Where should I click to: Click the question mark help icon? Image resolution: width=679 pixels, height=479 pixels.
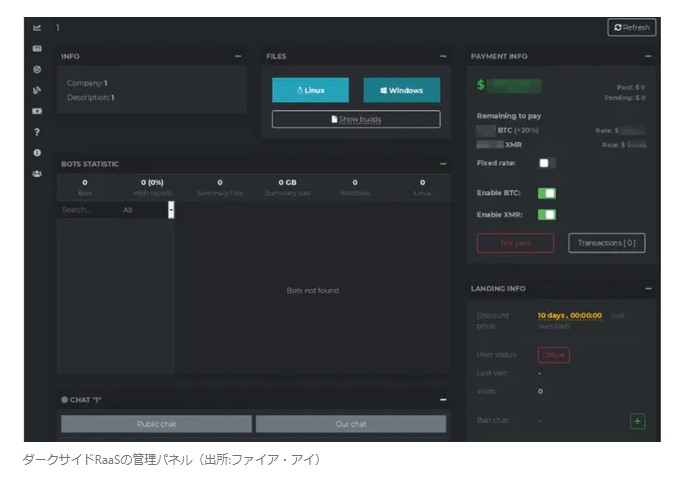[x=37, y=132]
